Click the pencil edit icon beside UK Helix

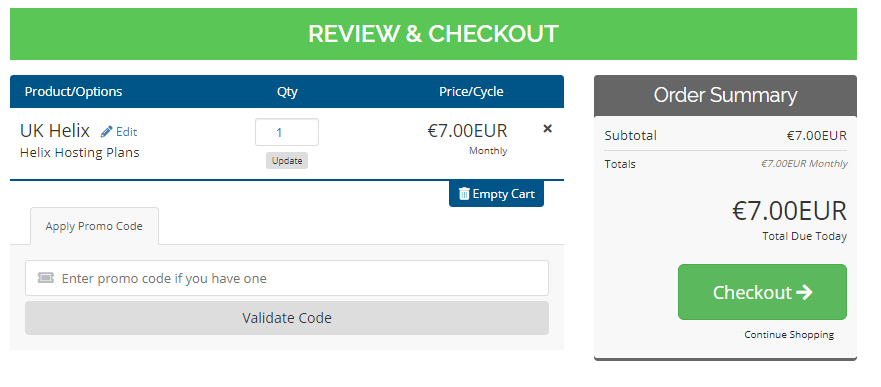pos(106,132)
